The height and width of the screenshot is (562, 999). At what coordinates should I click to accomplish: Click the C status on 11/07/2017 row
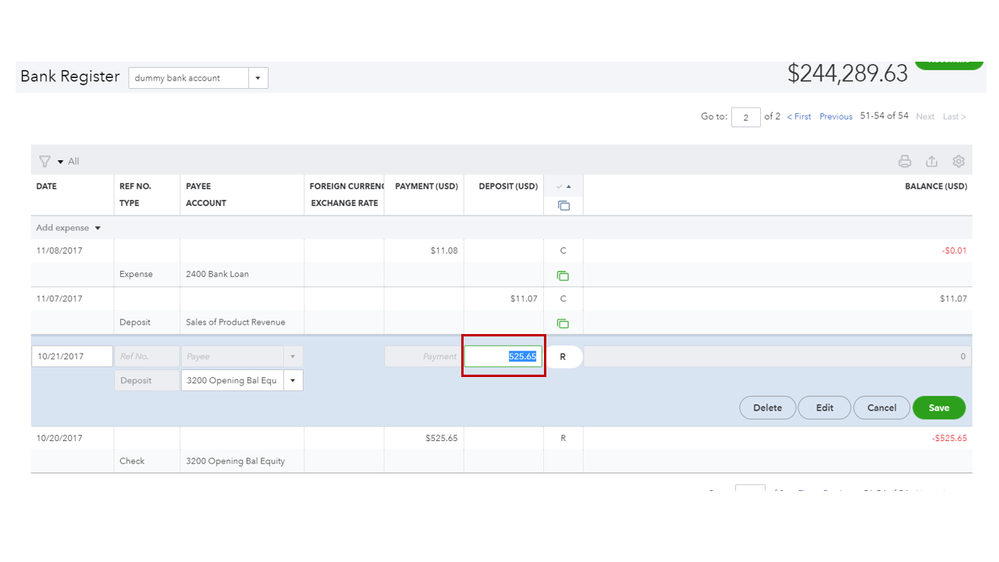563,298
